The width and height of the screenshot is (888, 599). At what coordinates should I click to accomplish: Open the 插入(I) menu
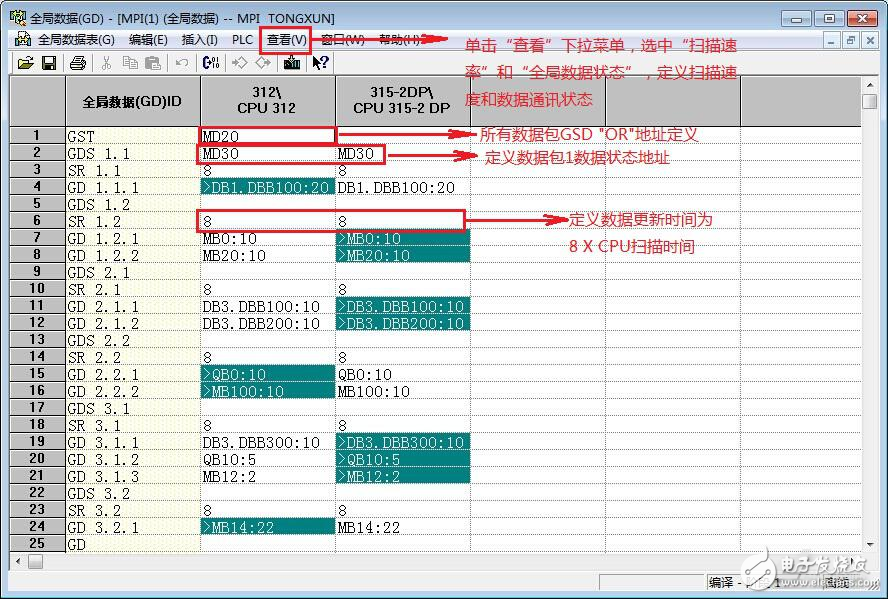click(199, 40)
